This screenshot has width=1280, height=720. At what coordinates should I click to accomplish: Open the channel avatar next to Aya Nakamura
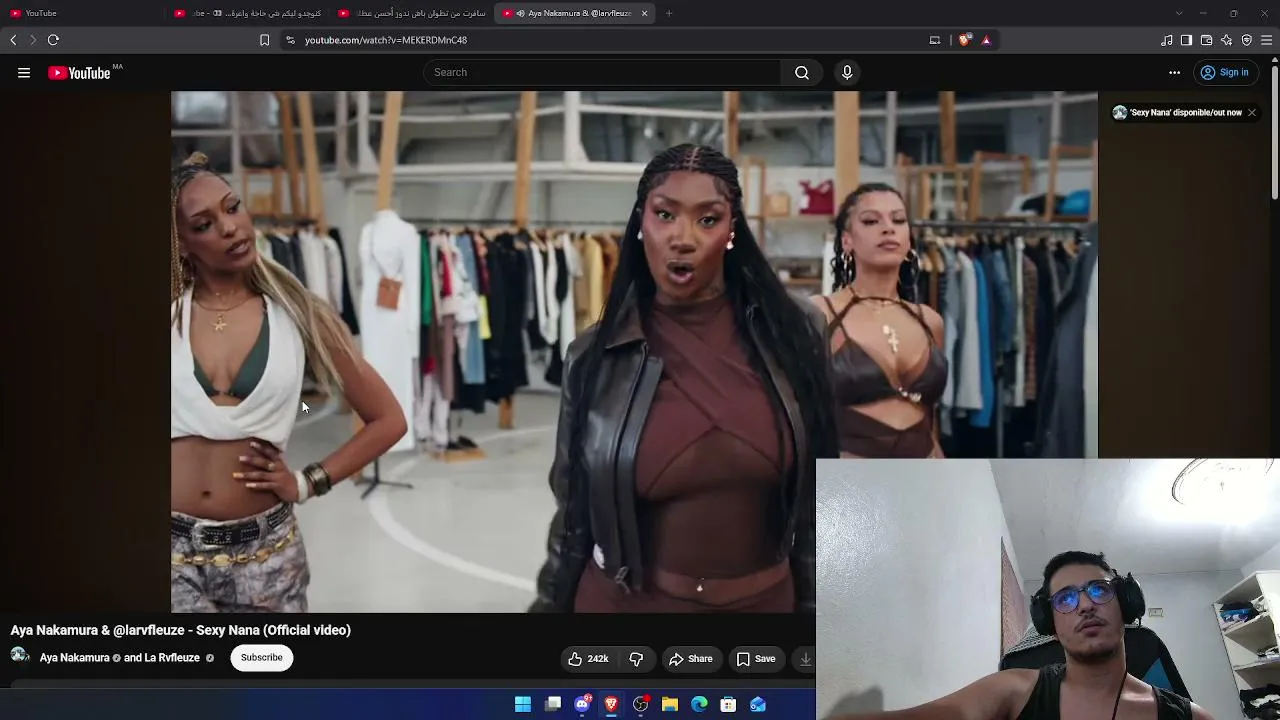[x=20, y=656]
